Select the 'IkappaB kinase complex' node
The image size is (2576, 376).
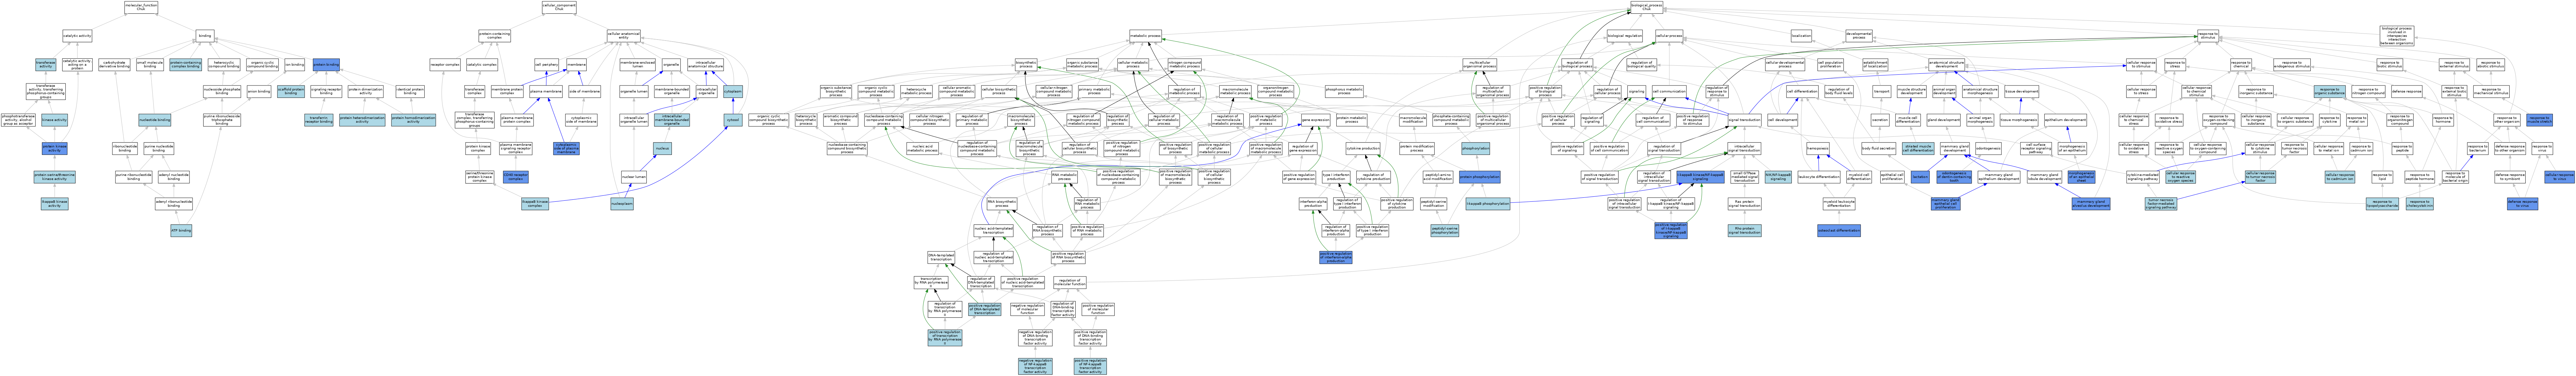(535, 204)
